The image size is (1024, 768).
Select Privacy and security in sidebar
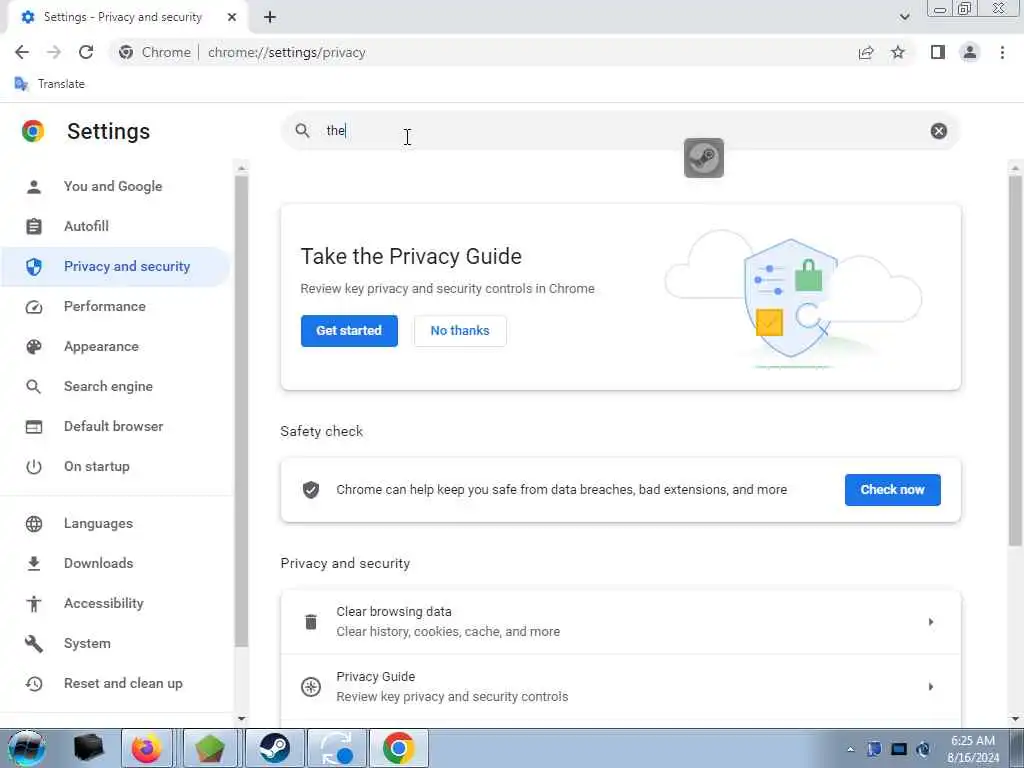point(116,266)
